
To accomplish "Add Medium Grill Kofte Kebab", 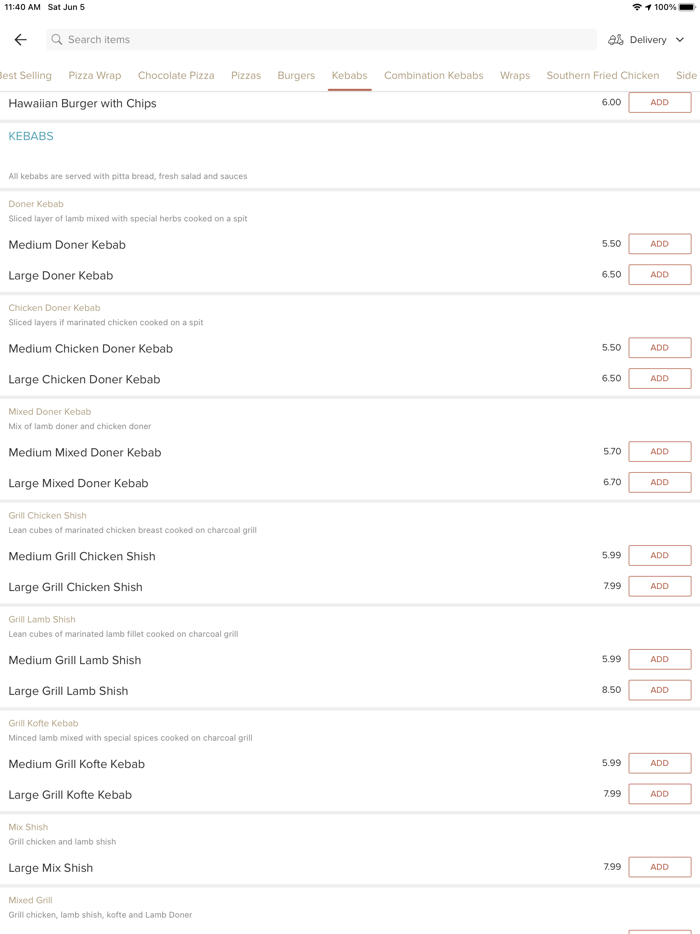I will (659, 764).
